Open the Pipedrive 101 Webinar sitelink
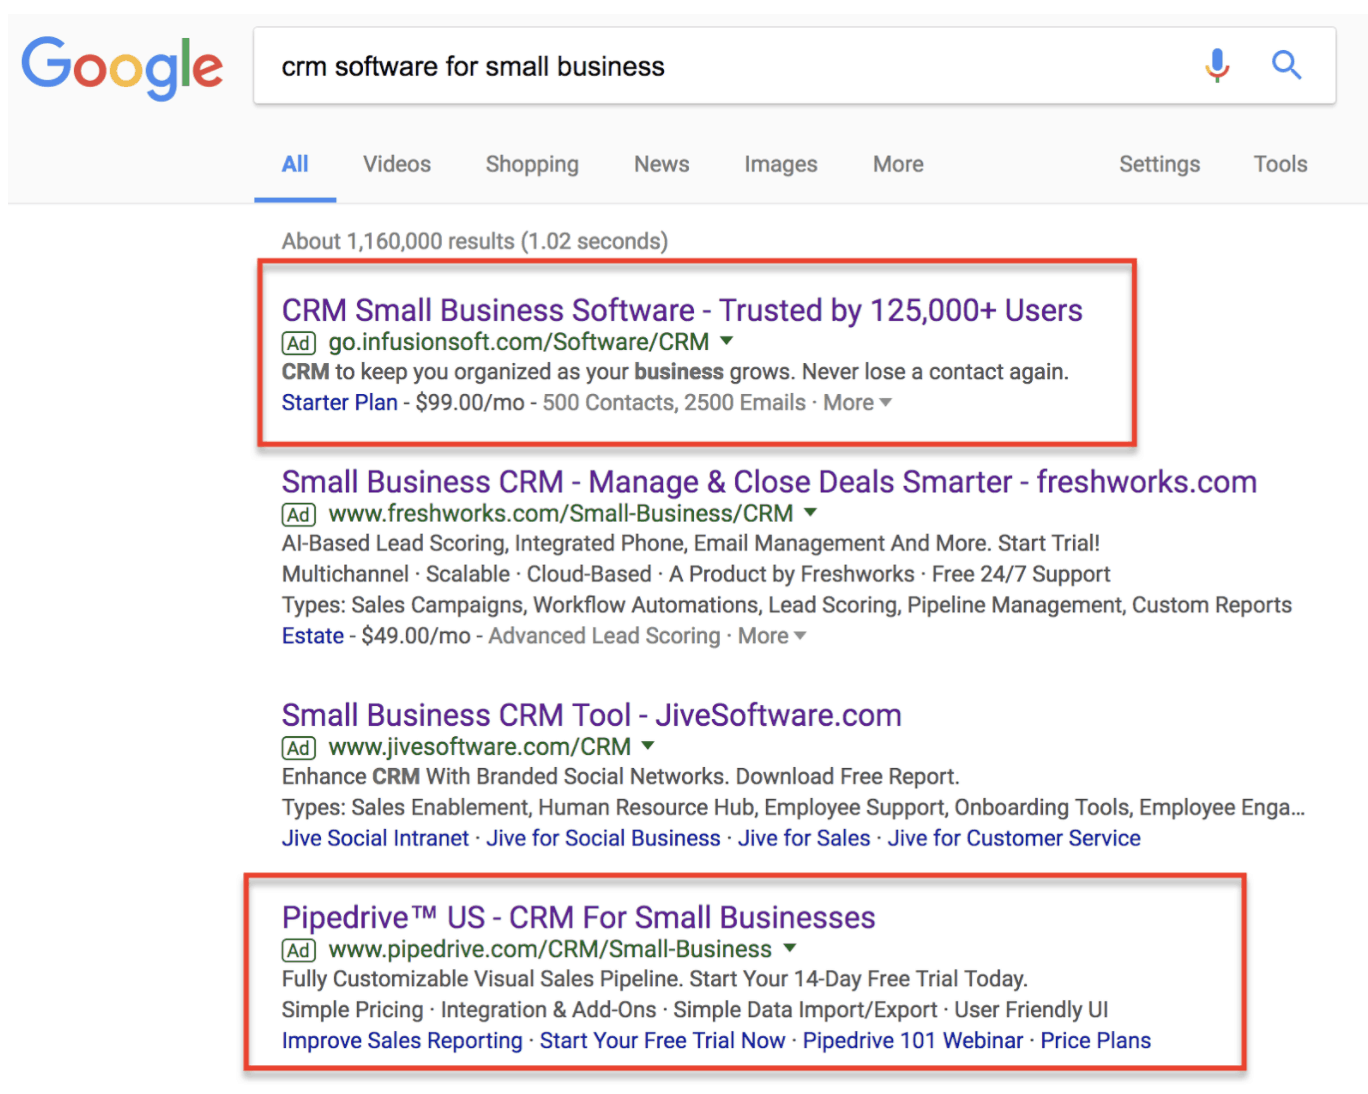 pos(913,1041)
